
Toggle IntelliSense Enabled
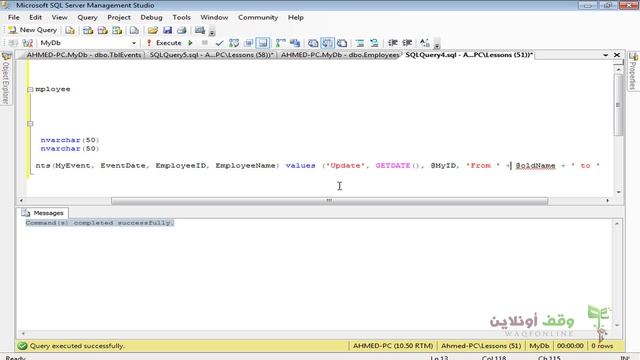coord(263,43)
